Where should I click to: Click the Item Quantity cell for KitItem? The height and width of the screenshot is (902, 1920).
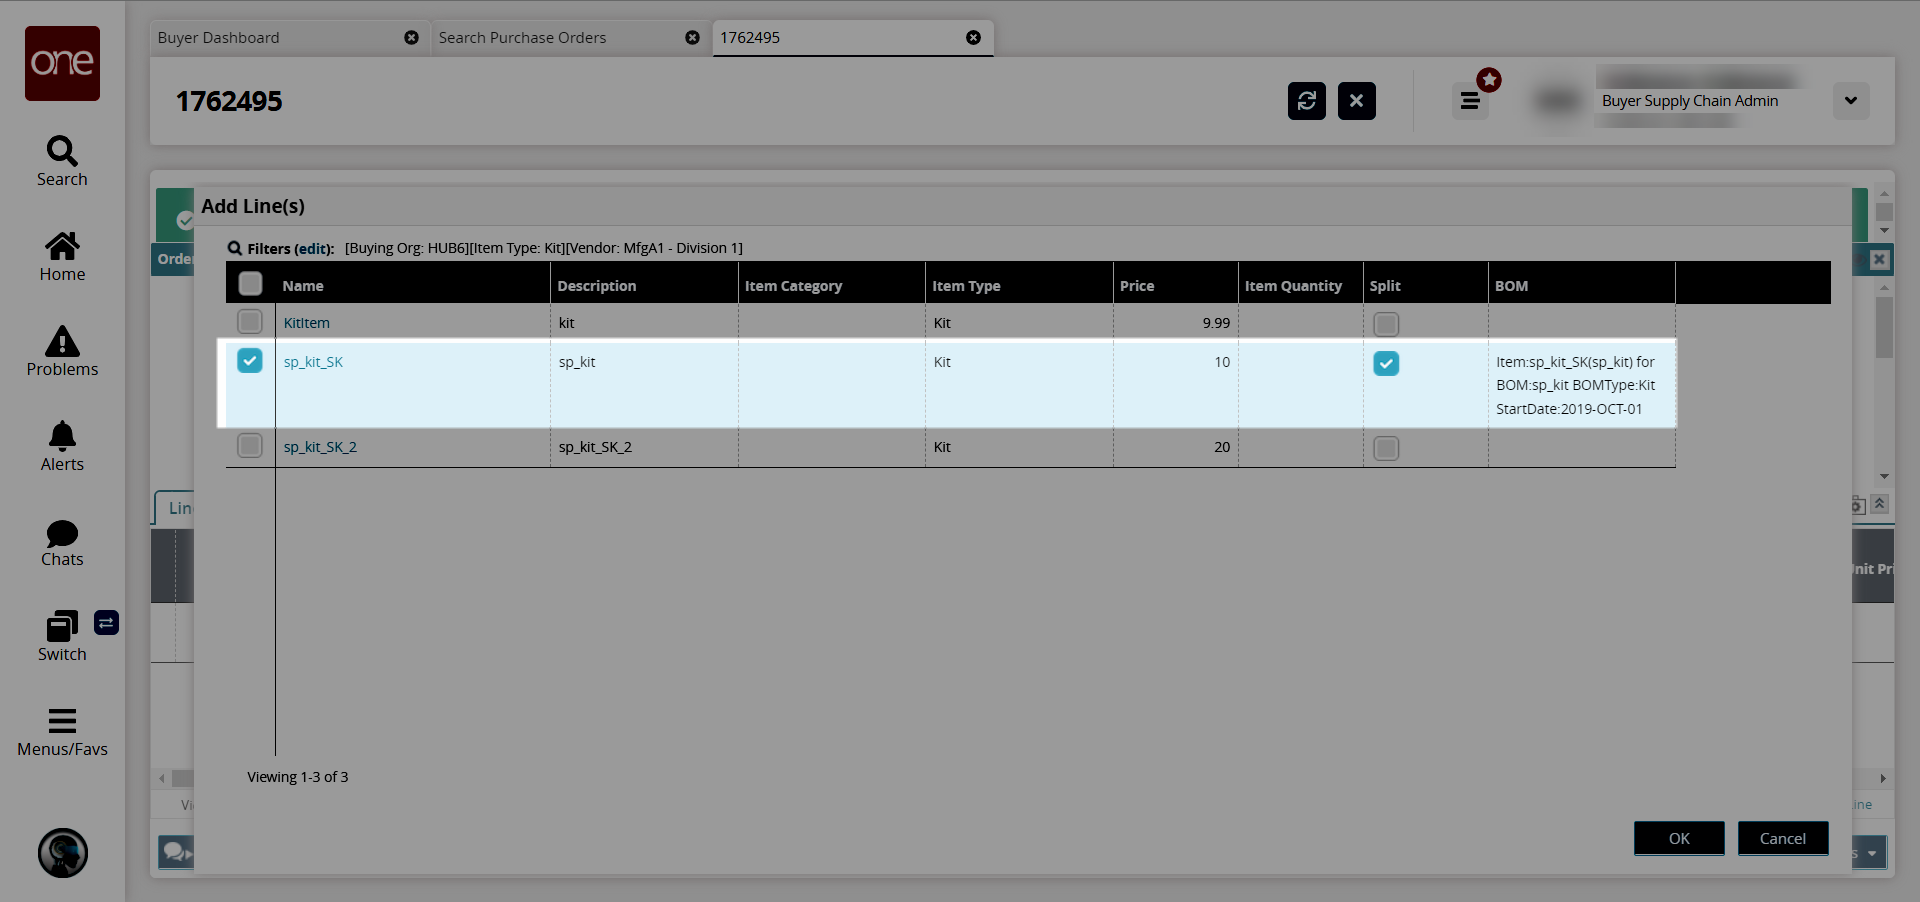pos(1301,323)
